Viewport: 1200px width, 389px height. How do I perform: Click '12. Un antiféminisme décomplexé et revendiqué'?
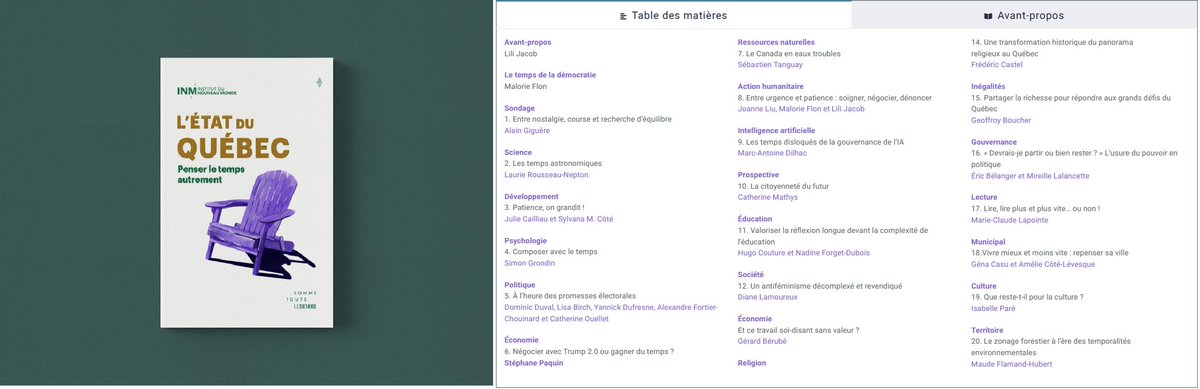click(820, 285)
